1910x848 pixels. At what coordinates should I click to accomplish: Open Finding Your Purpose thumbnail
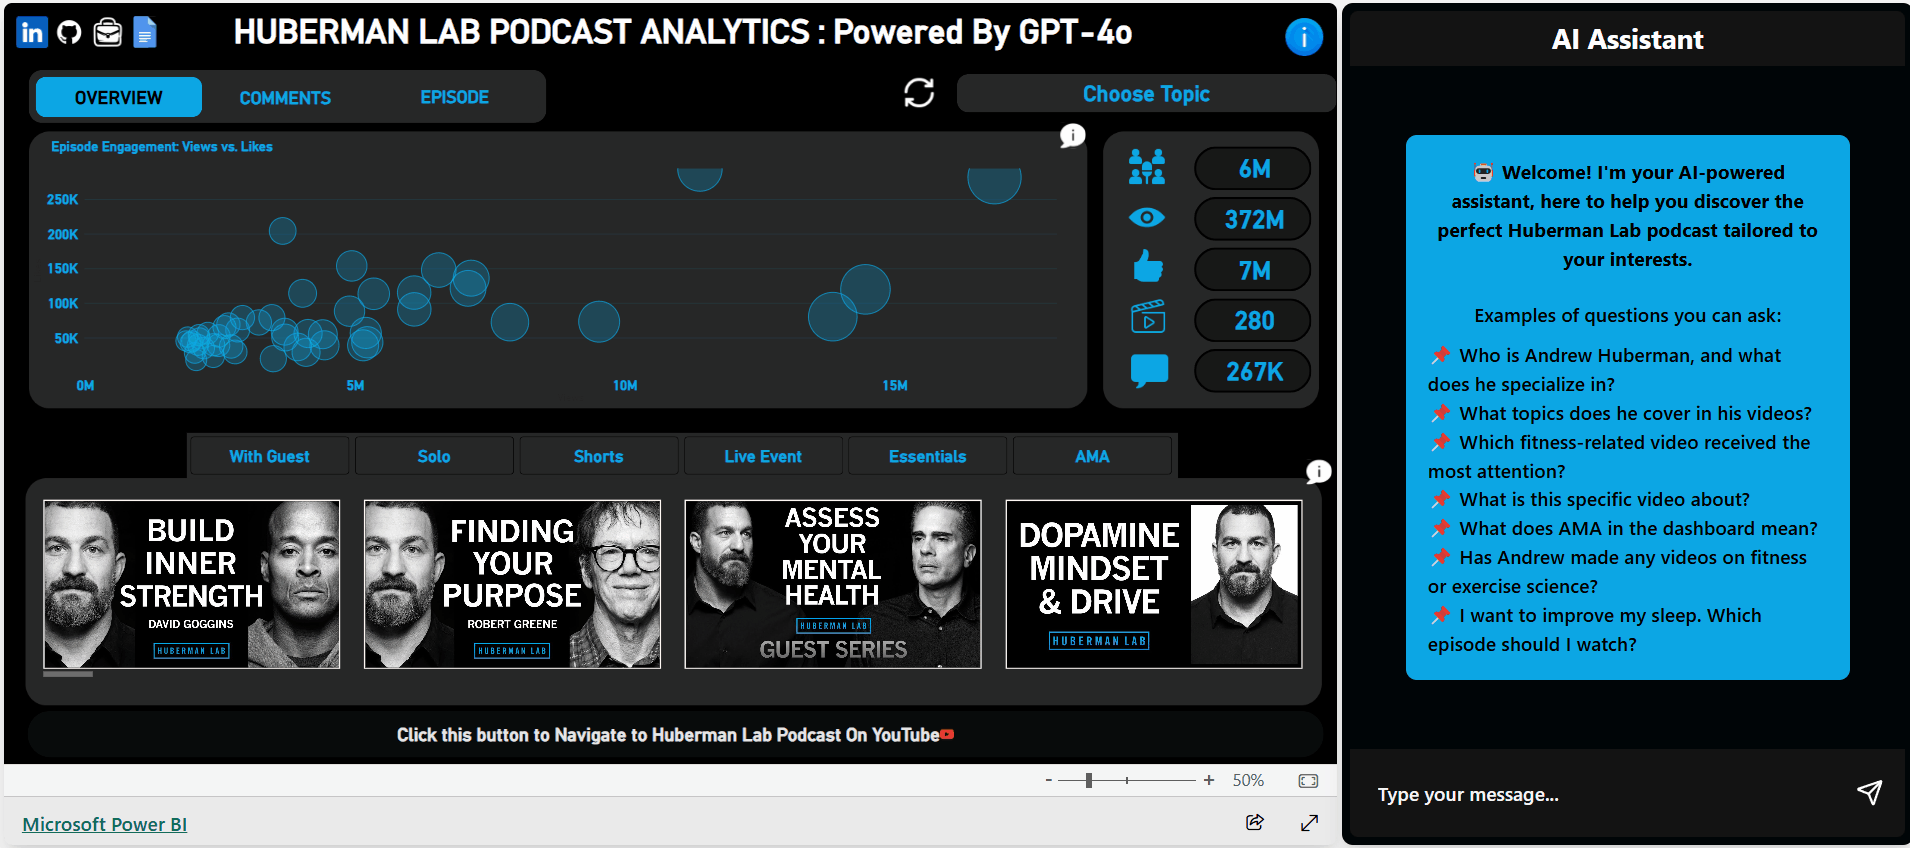pos(512,584)
